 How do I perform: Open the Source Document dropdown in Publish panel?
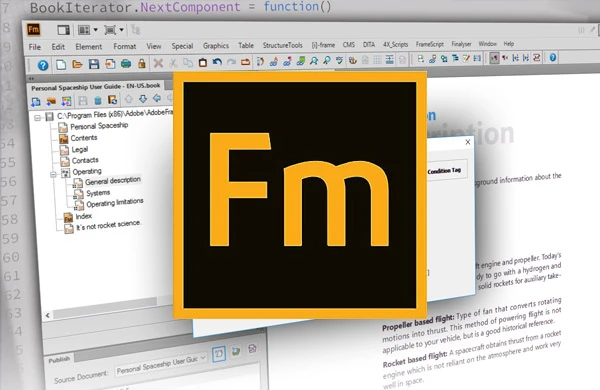click(203, 357)
